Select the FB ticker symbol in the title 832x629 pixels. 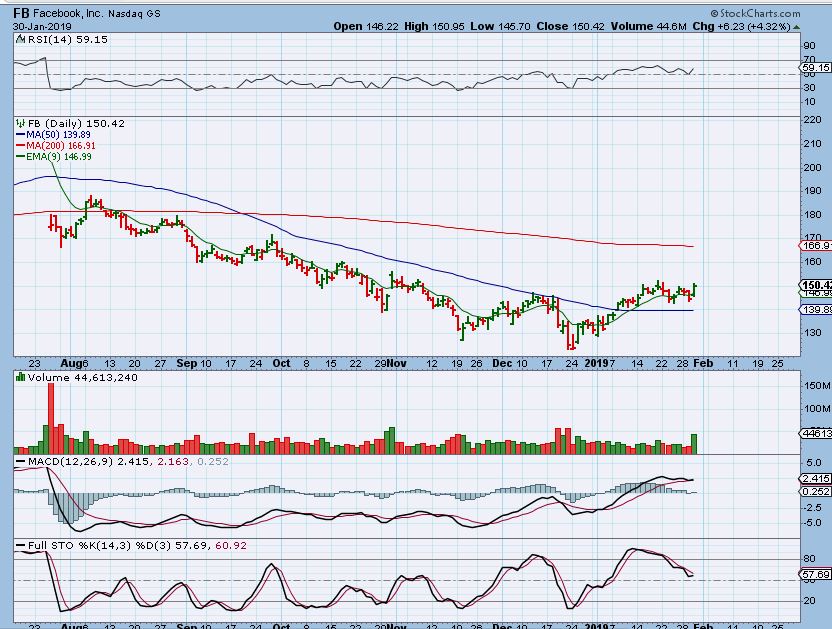point(21,13)
